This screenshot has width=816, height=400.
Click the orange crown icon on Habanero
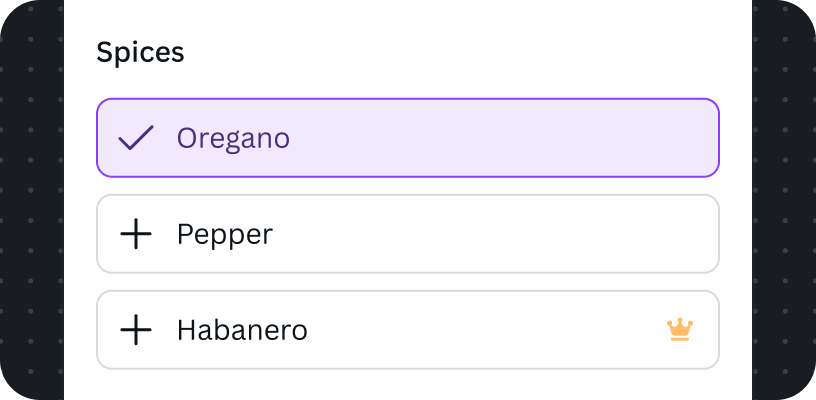point(680,330)
